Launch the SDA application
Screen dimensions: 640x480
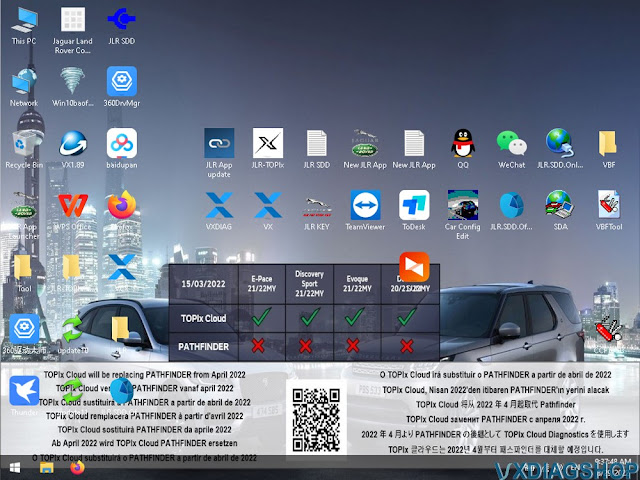tap(560, 211)
